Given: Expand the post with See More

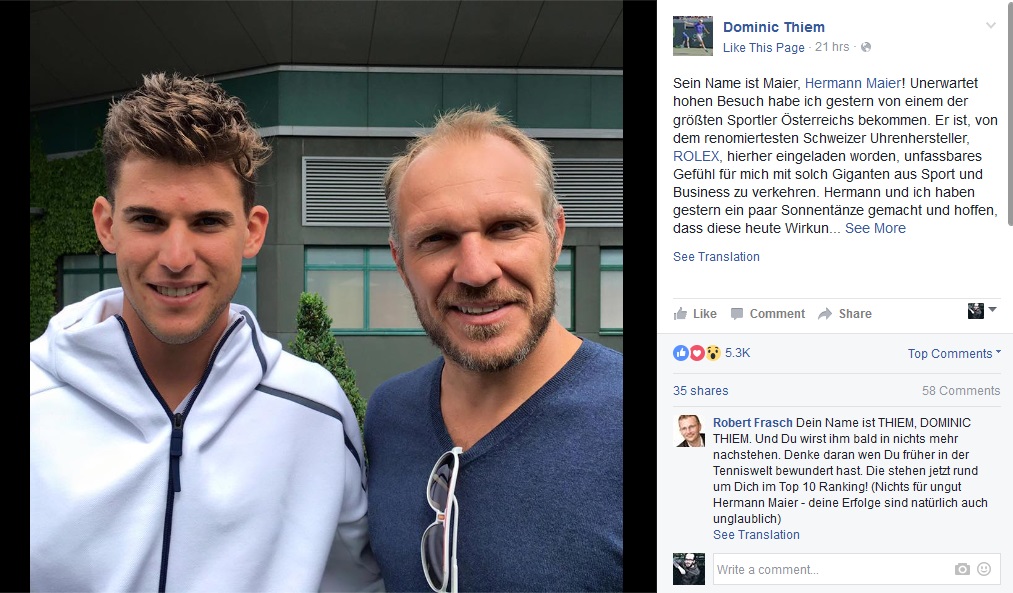Looking at the screenshot, I should point(875,228).
